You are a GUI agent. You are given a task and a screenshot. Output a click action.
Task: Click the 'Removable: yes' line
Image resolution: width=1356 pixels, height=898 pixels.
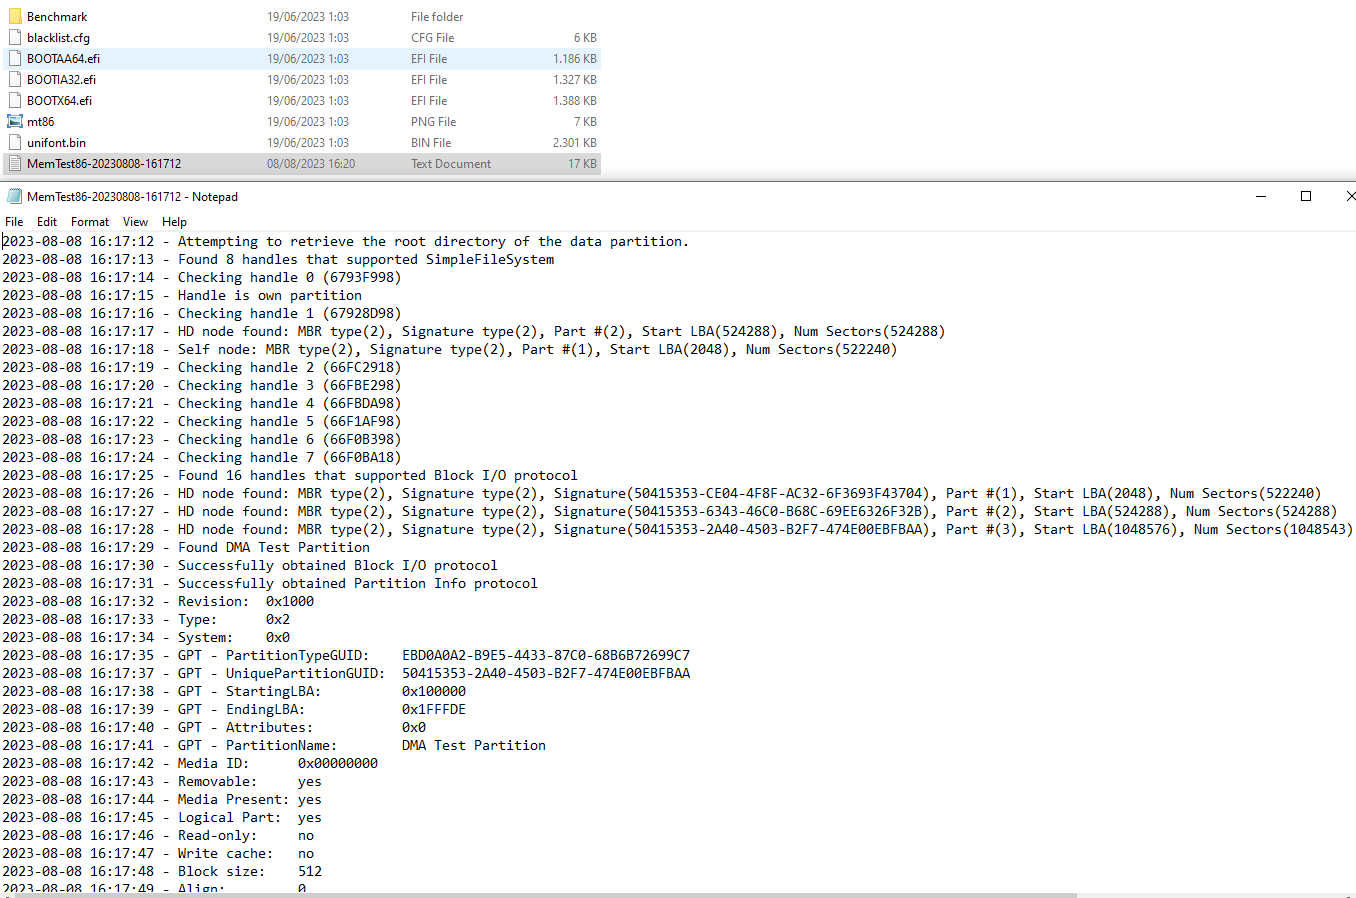(x=162, y=781)
